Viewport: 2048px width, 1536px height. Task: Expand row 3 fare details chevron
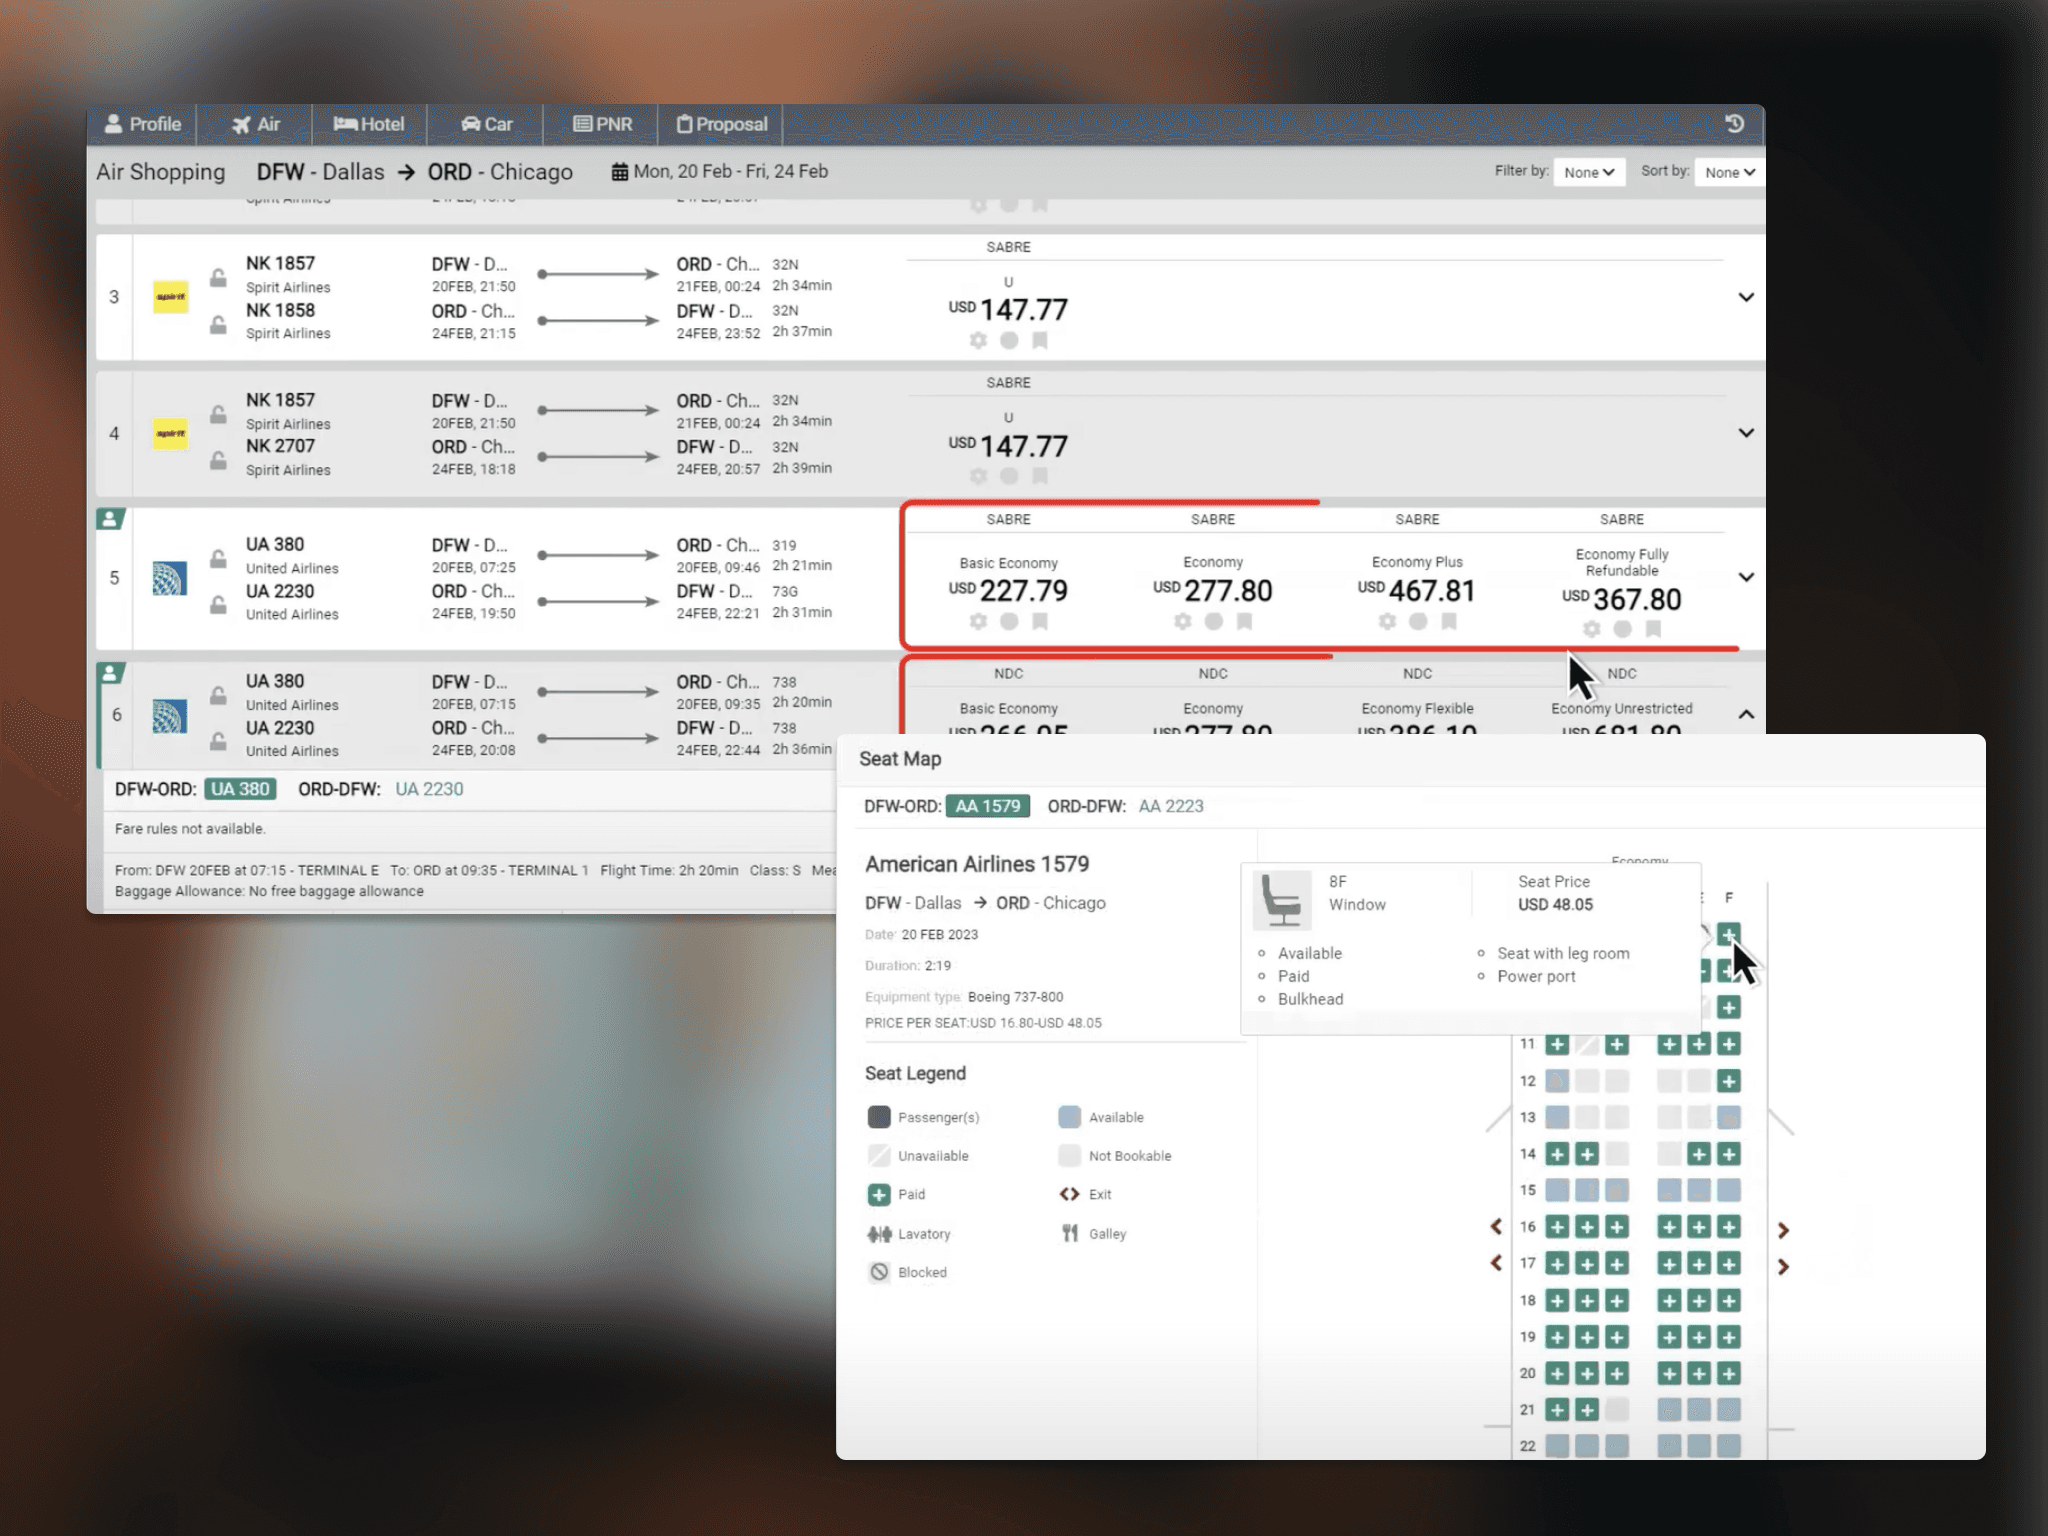1746,297
